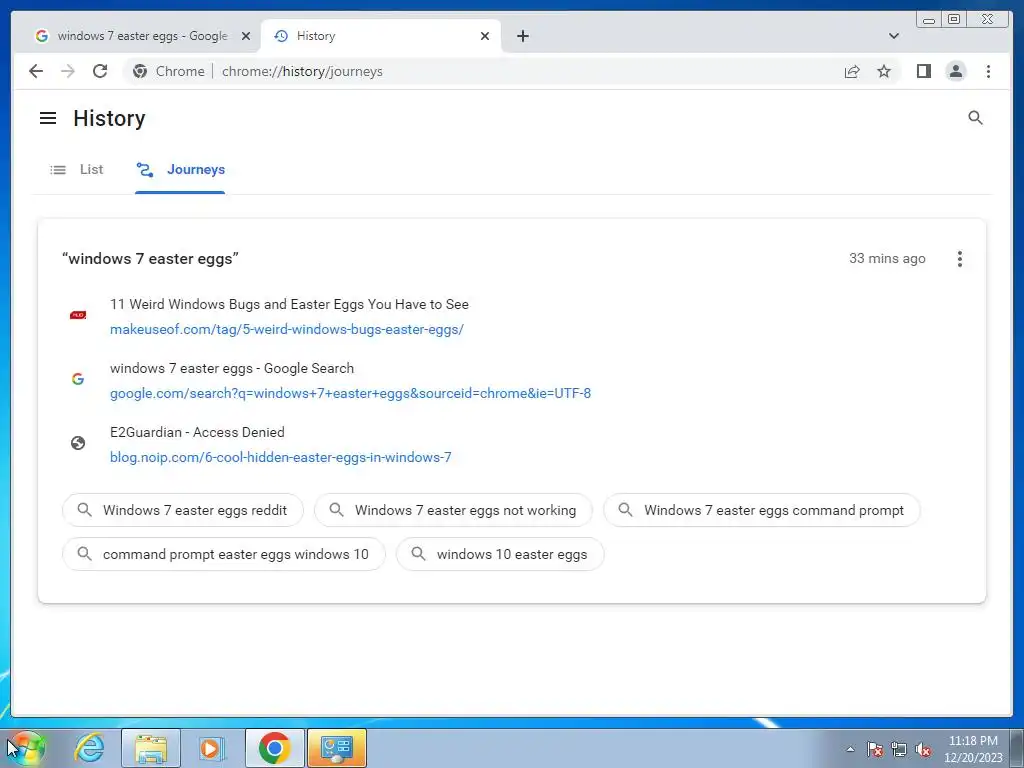
Task: Search Windows 7 easter eggs command prompt
Action: click(x=761, y=510)
